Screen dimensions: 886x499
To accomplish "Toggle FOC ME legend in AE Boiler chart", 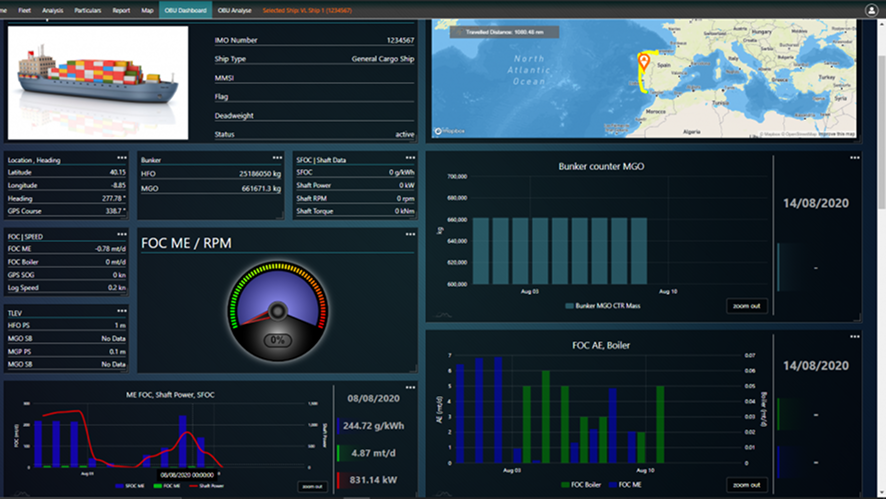I will click(625, 485).
